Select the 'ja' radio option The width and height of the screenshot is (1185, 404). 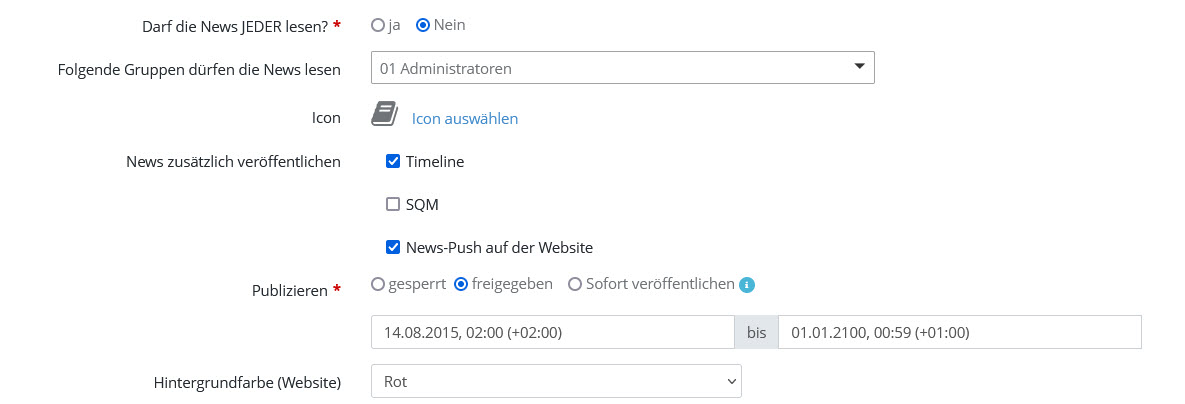pos(378,25)
